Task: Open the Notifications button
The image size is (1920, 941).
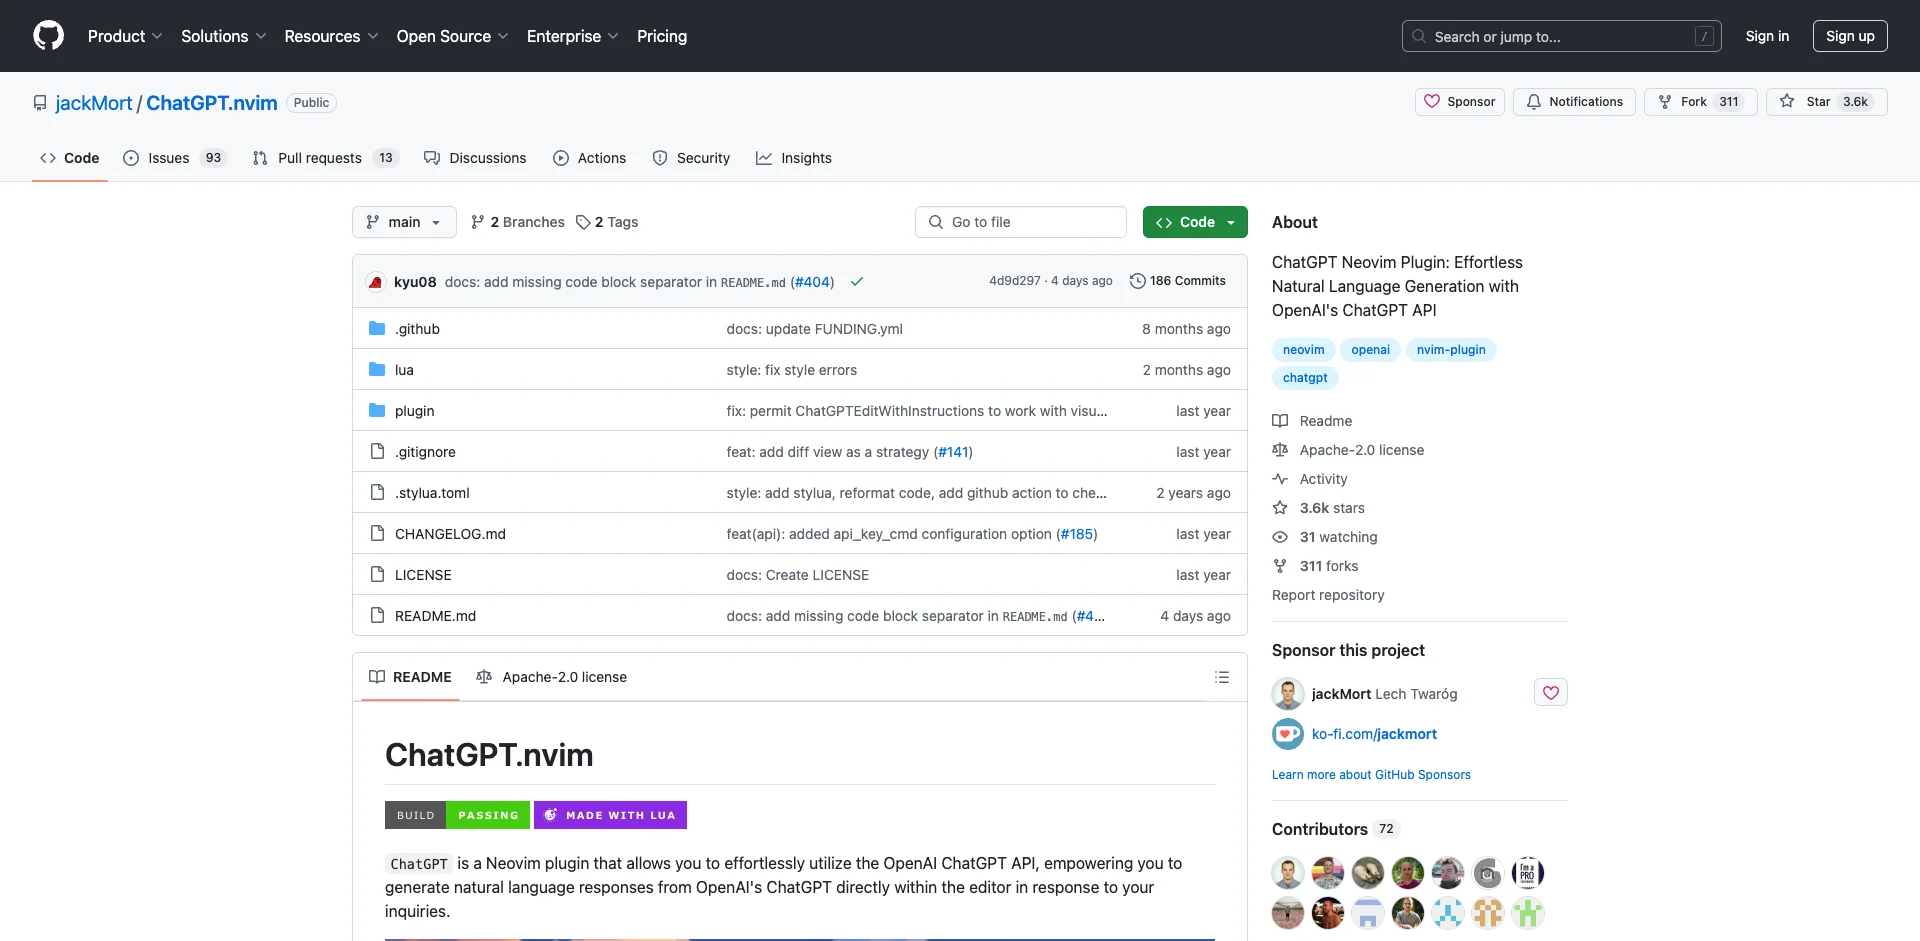Action: (1574, 102)
